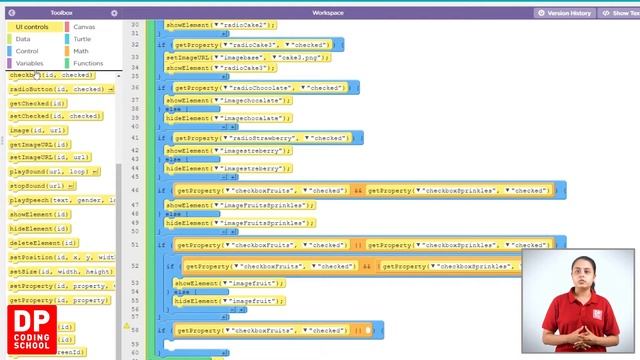This screenshot has height=360, width=640.
Task: Switch to the Turtle toolbox category
Action: pyautogui.click(x=82, y=39)
